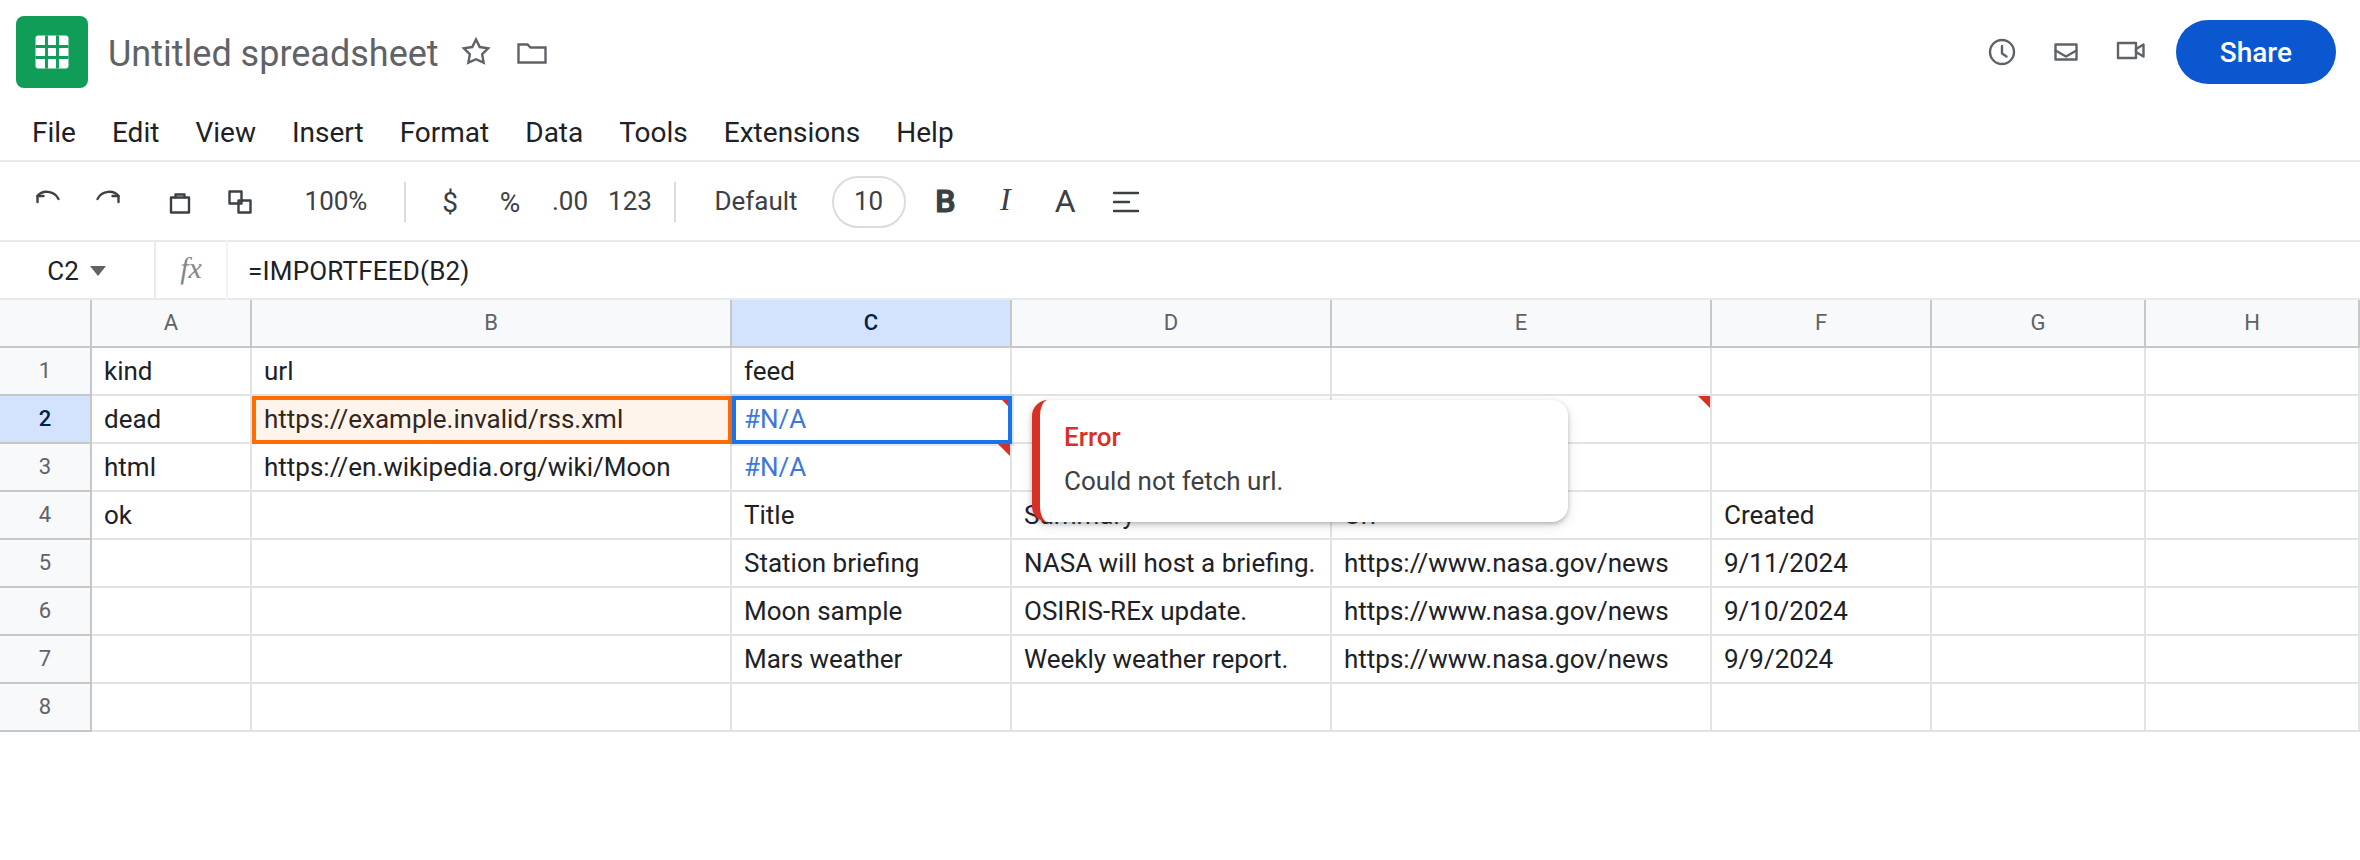Open the View menu
Viewport: 2360px width, 860px height.
click(225, 132)
